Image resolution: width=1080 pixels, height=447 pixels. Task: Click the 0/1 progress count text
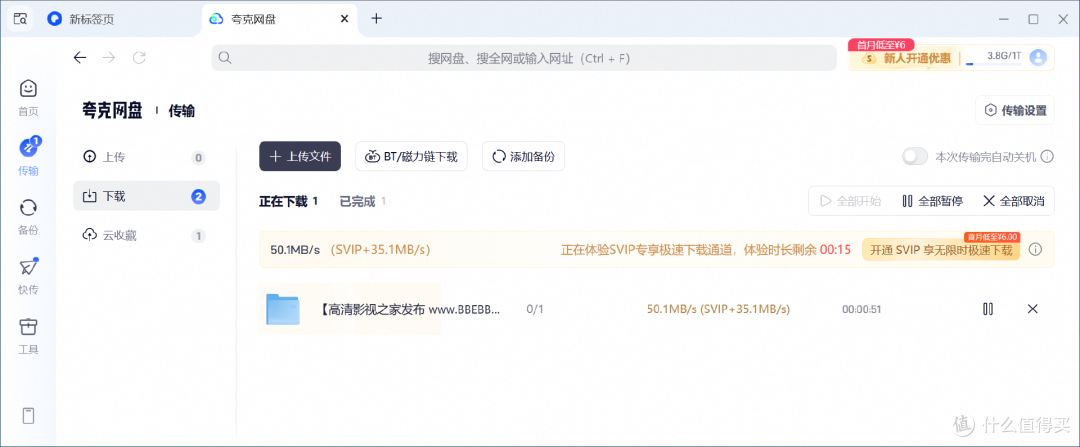535,309
